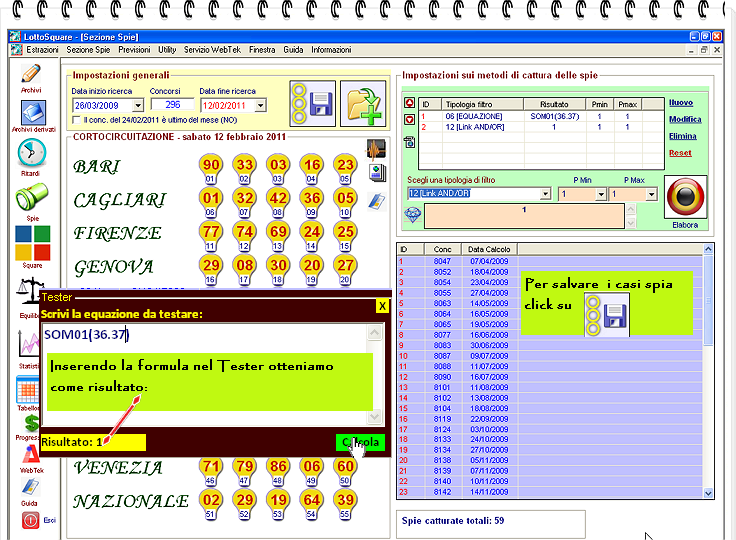This screenshot has height=540, width=736.
Task: Open Finestra menu
Action: 262,50
